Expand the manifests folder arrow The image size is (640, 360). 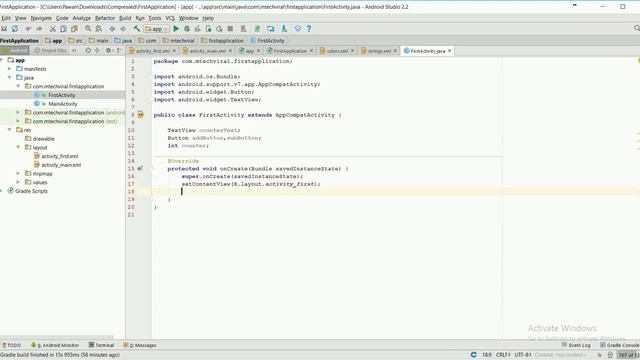[10, 69]
